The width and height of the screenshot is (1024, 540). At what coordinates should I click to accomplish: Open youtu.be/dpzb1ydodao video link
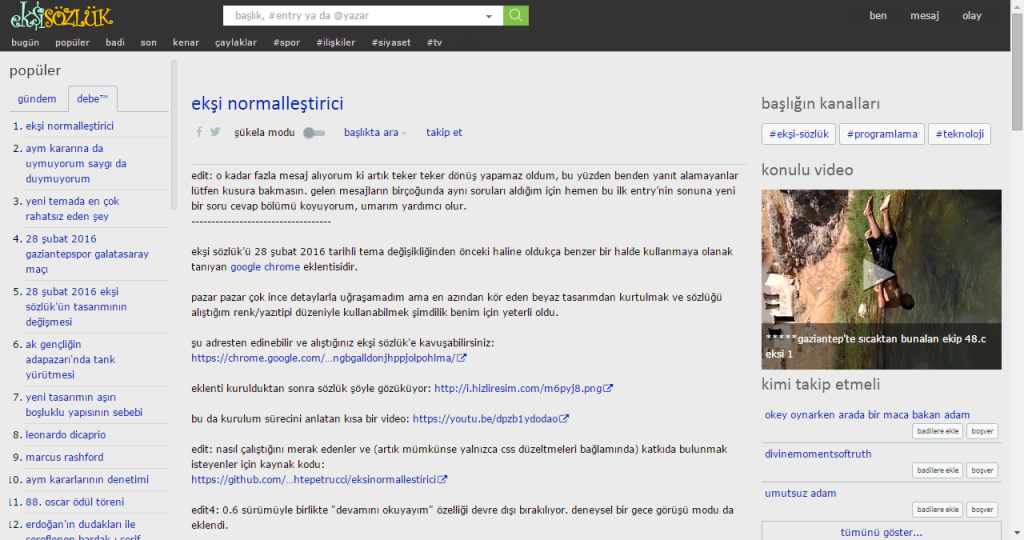tap(485, 419)
